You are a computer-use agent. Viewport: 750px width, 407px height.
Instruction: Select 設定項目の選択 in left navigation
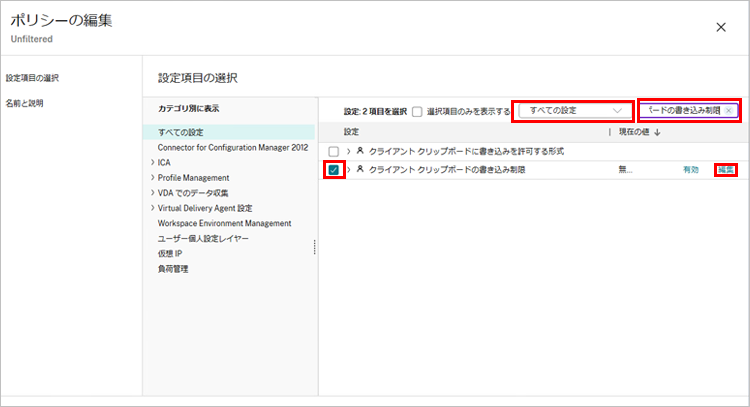tap(32, 77)
